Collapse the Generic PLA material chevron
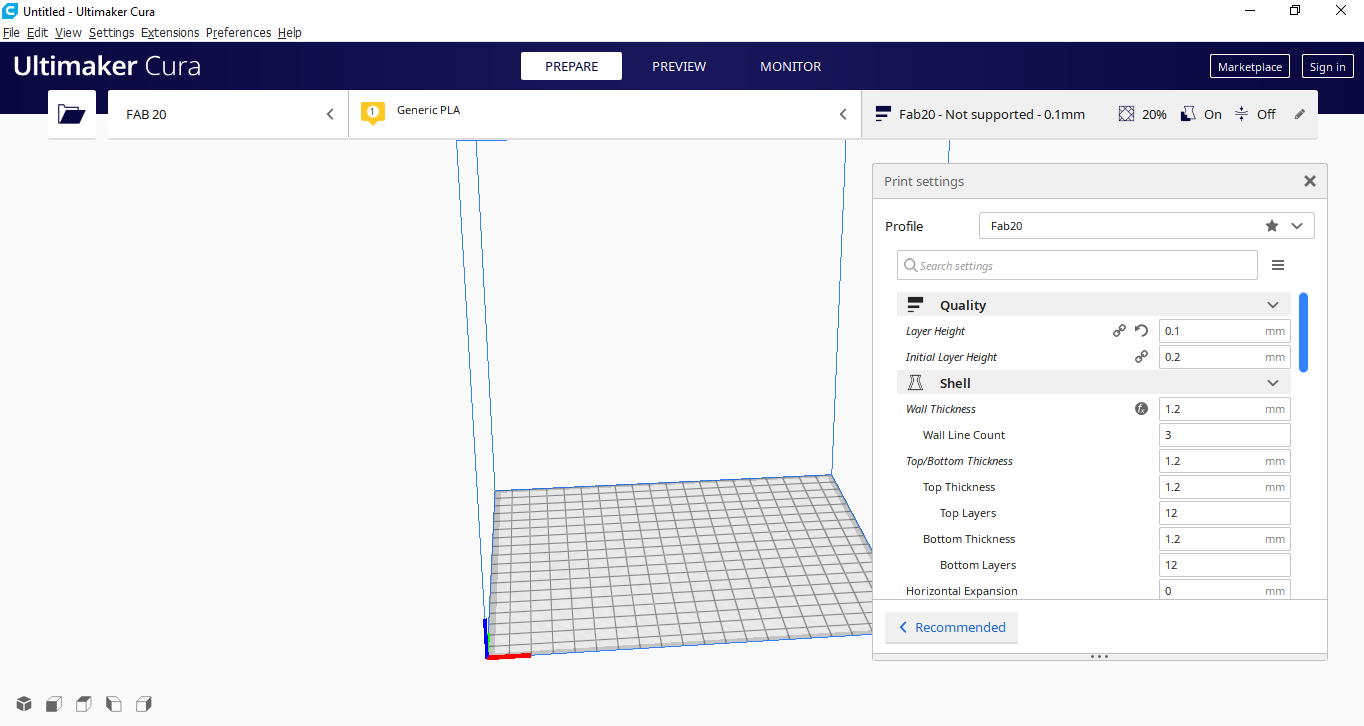This screenshot has height=726, width=1364. (843, 114)
